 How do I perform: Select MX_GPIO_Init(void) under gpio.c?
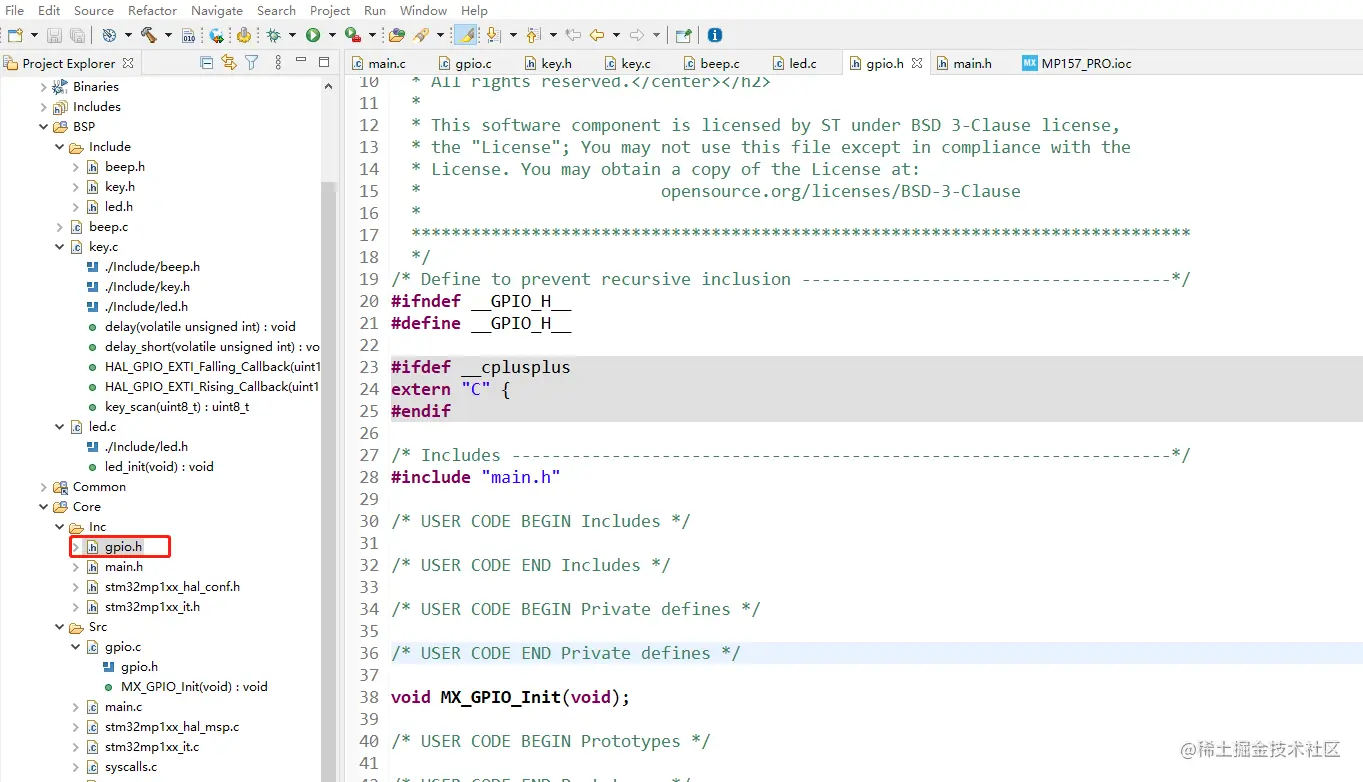[x=194, y=687]
